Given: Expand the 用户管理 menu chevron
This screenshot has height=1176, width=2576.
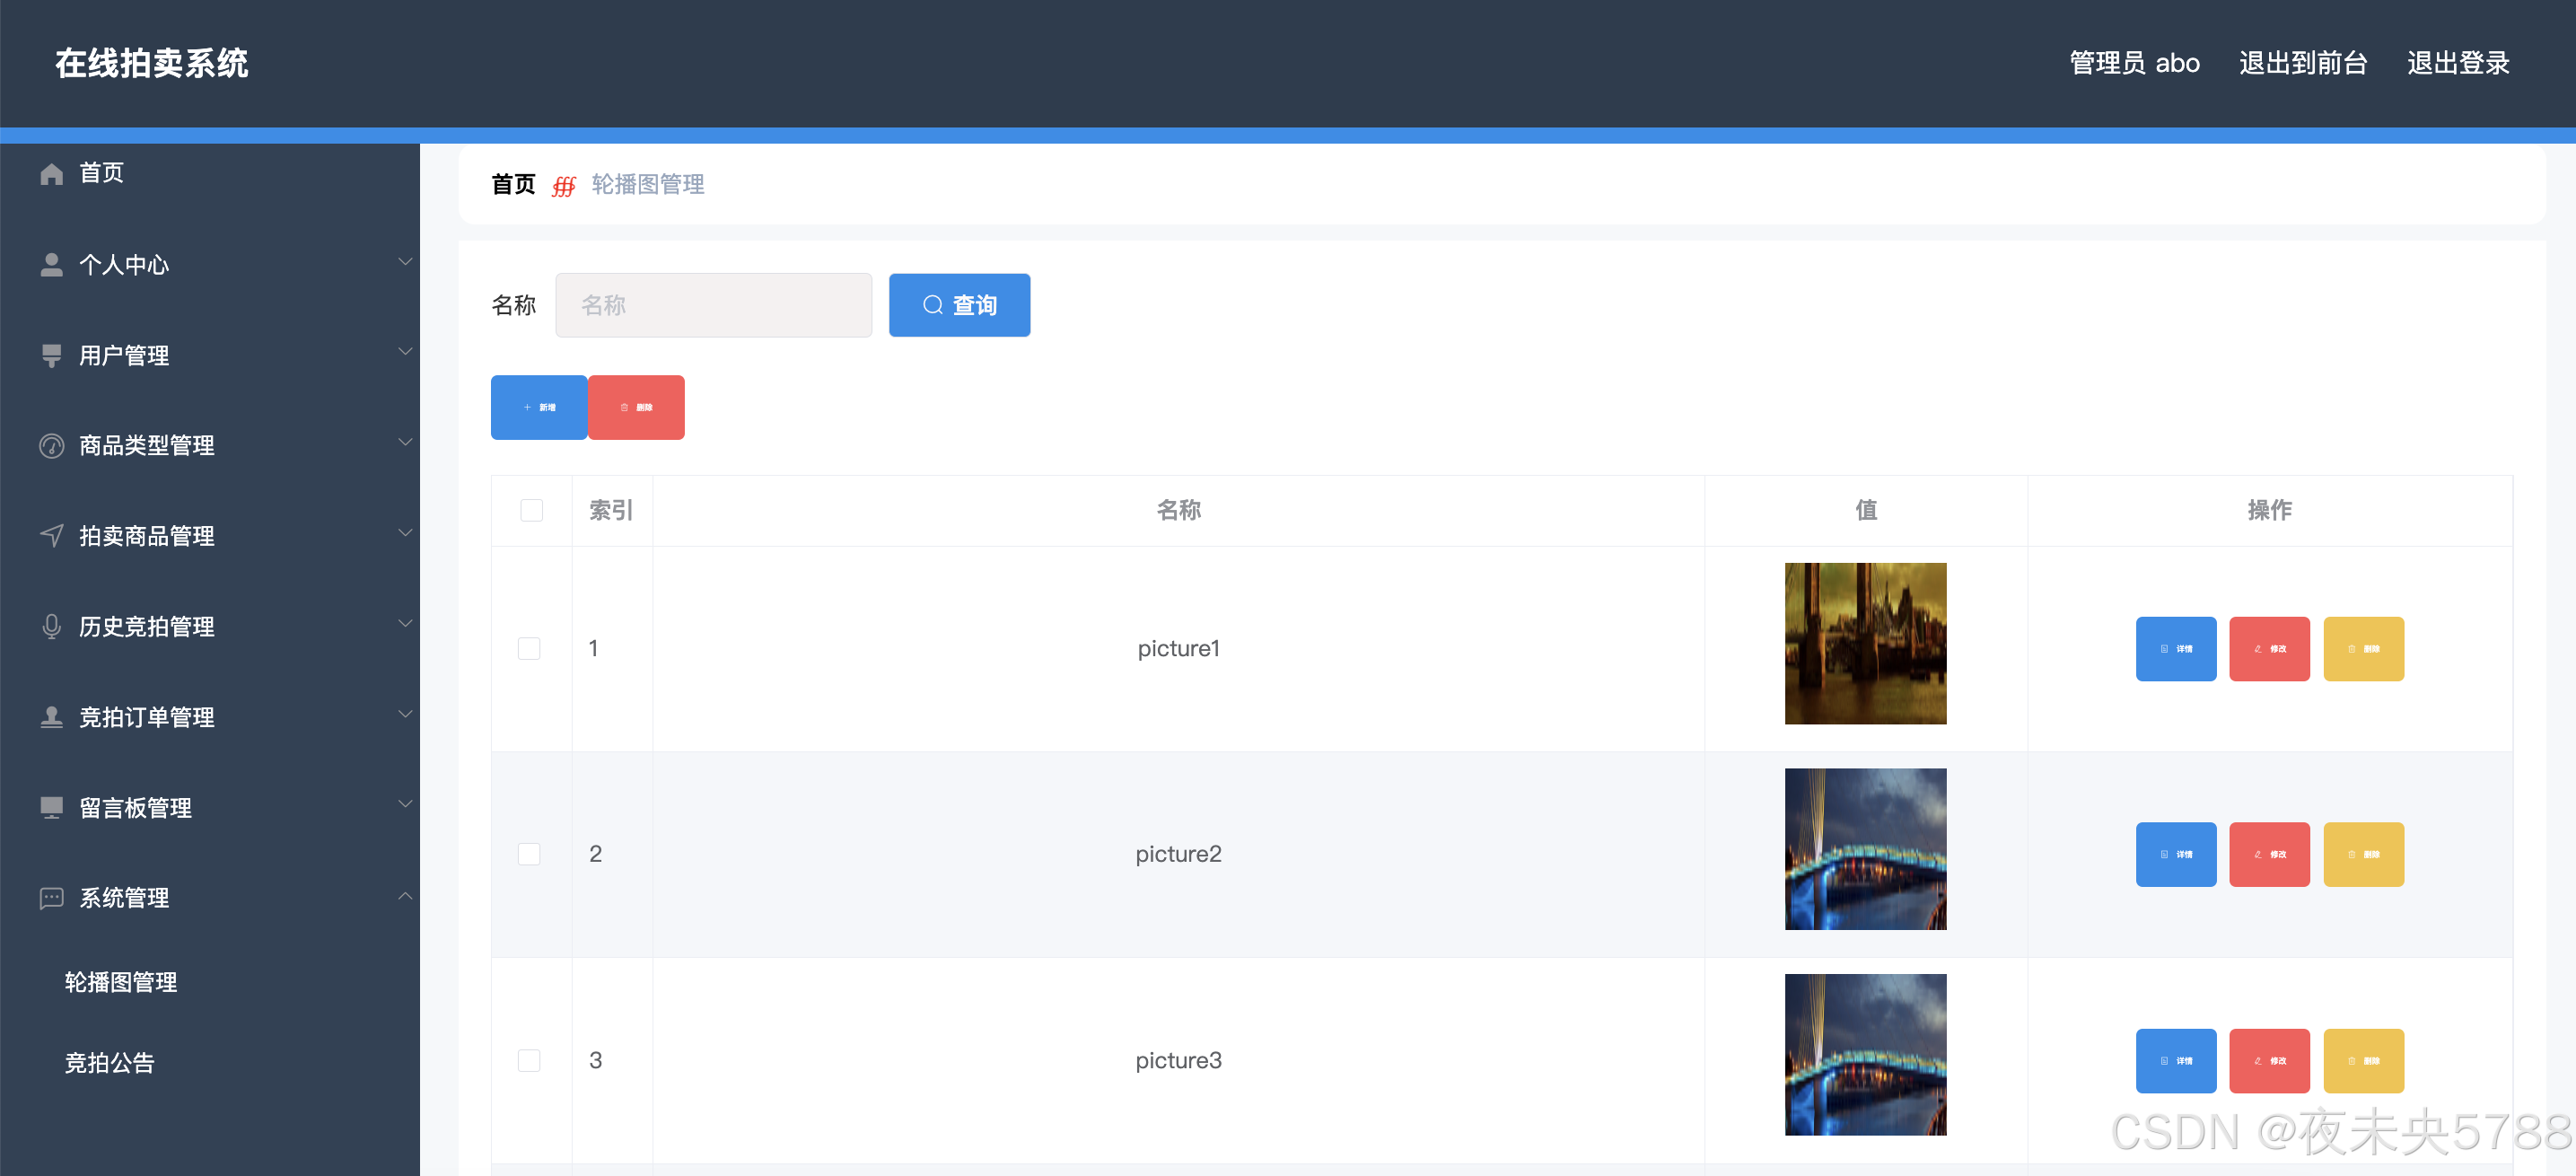Looking at the screenshot, I should click(405, 352).
